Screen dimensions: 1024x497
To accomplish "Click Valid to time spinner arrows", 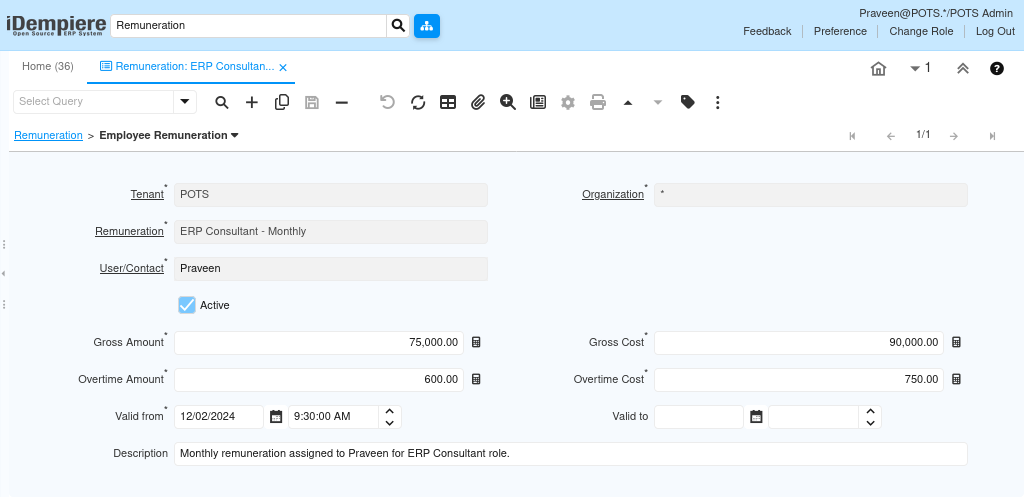I will click(870, 417).
